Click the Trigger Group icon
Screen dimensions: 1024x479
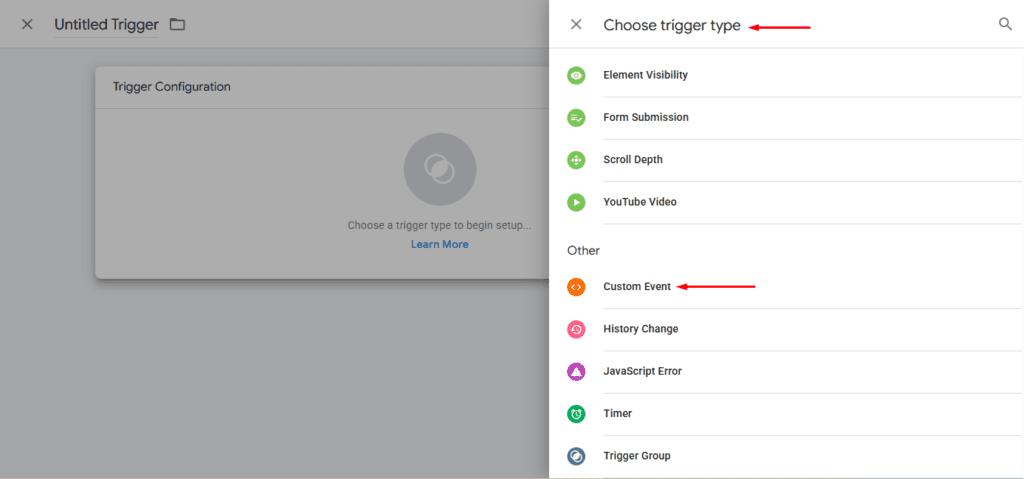576,456
